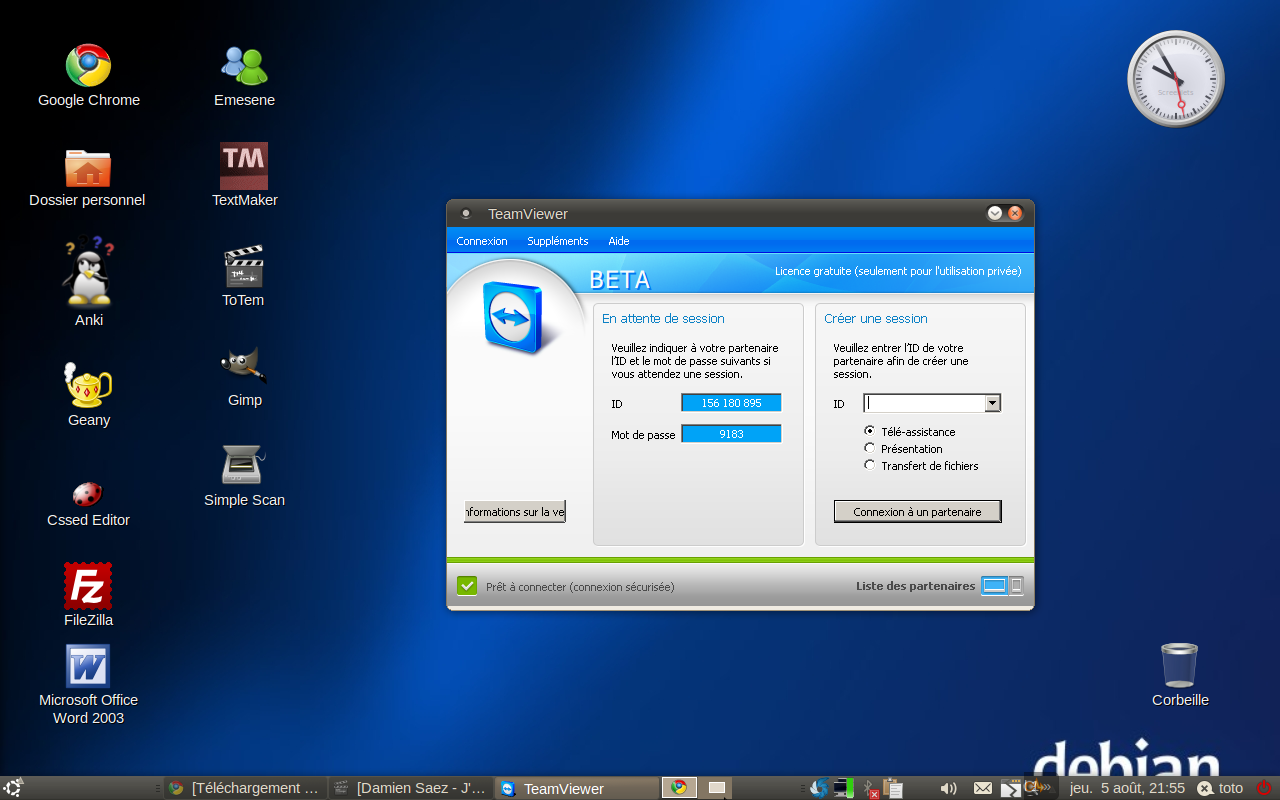The image size is (1280, 800).
Task: Select the Télé-assistance radio option
Action: click(870, 431)
